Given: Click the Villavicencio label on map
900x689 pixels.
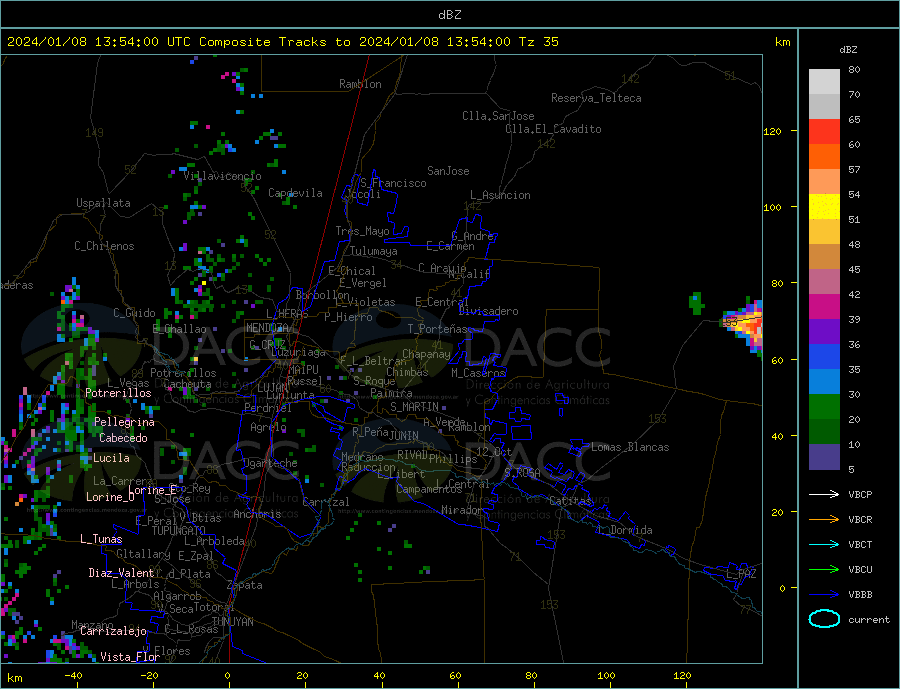Looking at the screenshot, I should tap(223, 176).
